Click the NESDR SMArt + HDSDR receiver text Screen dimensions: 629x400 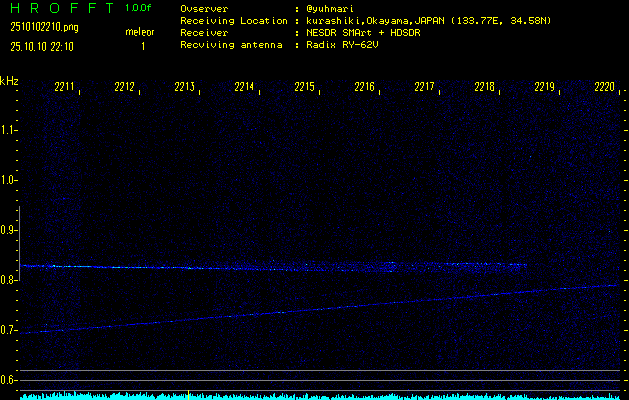(x=362, y=33)
